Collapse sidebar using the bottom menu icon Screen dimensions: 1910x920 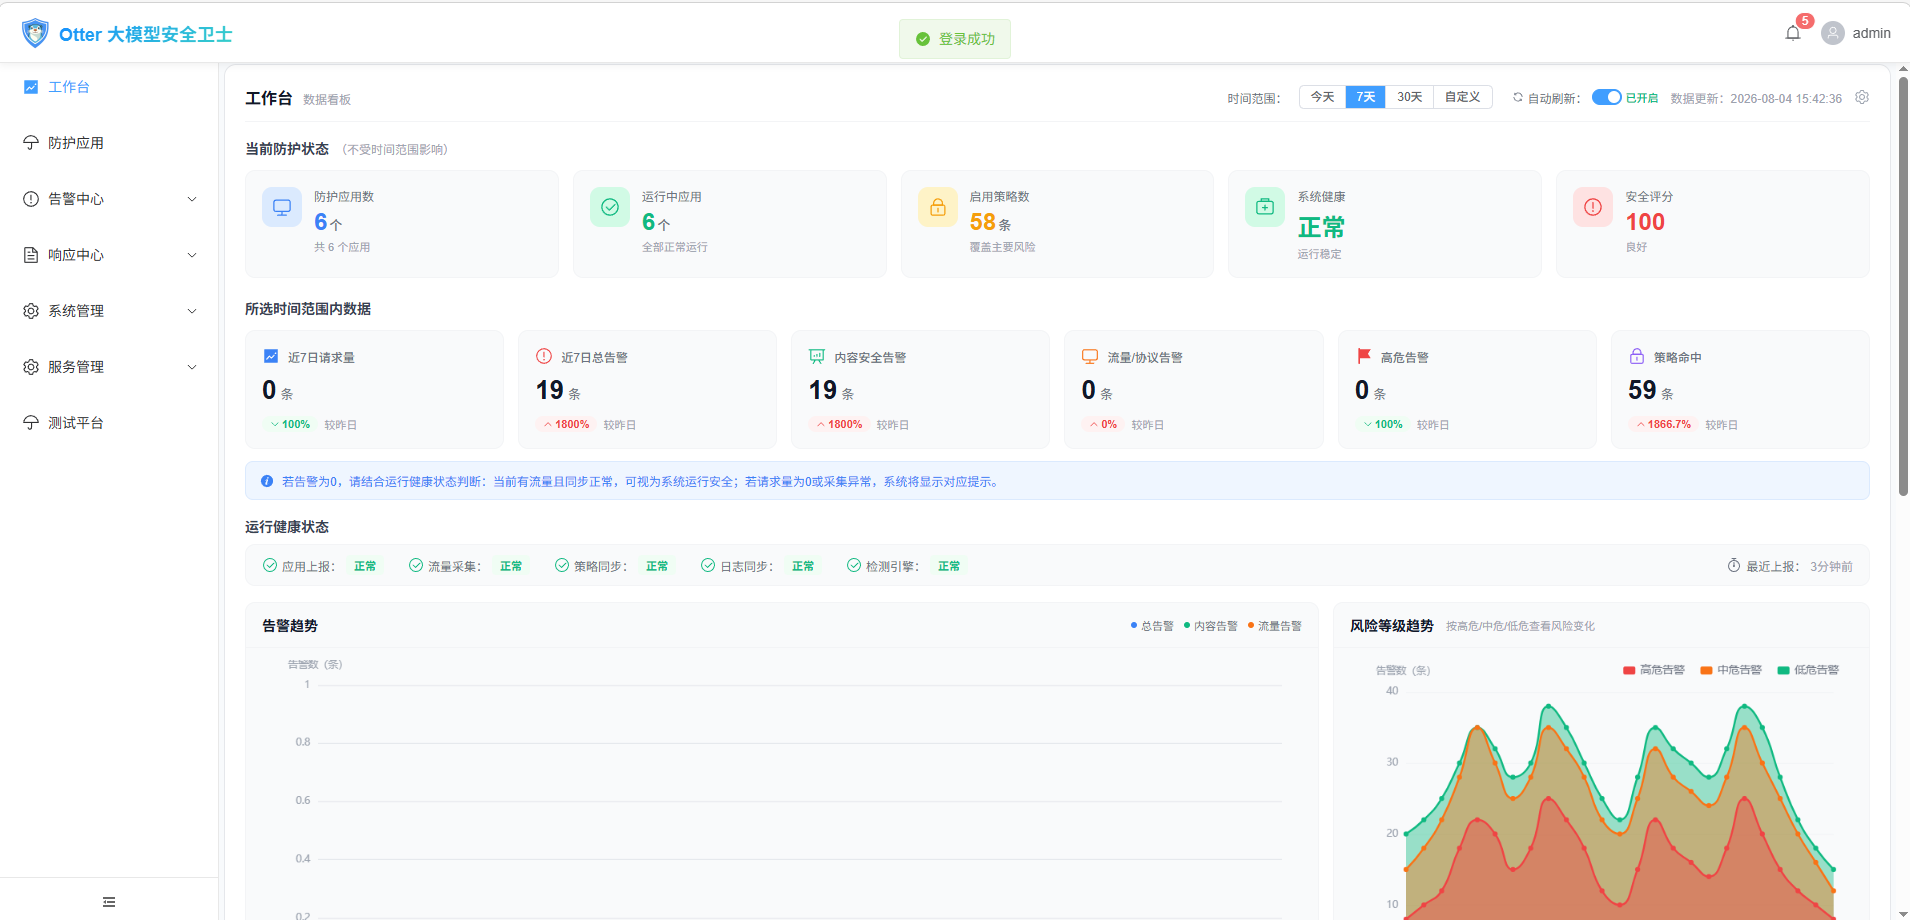[109, 902]
